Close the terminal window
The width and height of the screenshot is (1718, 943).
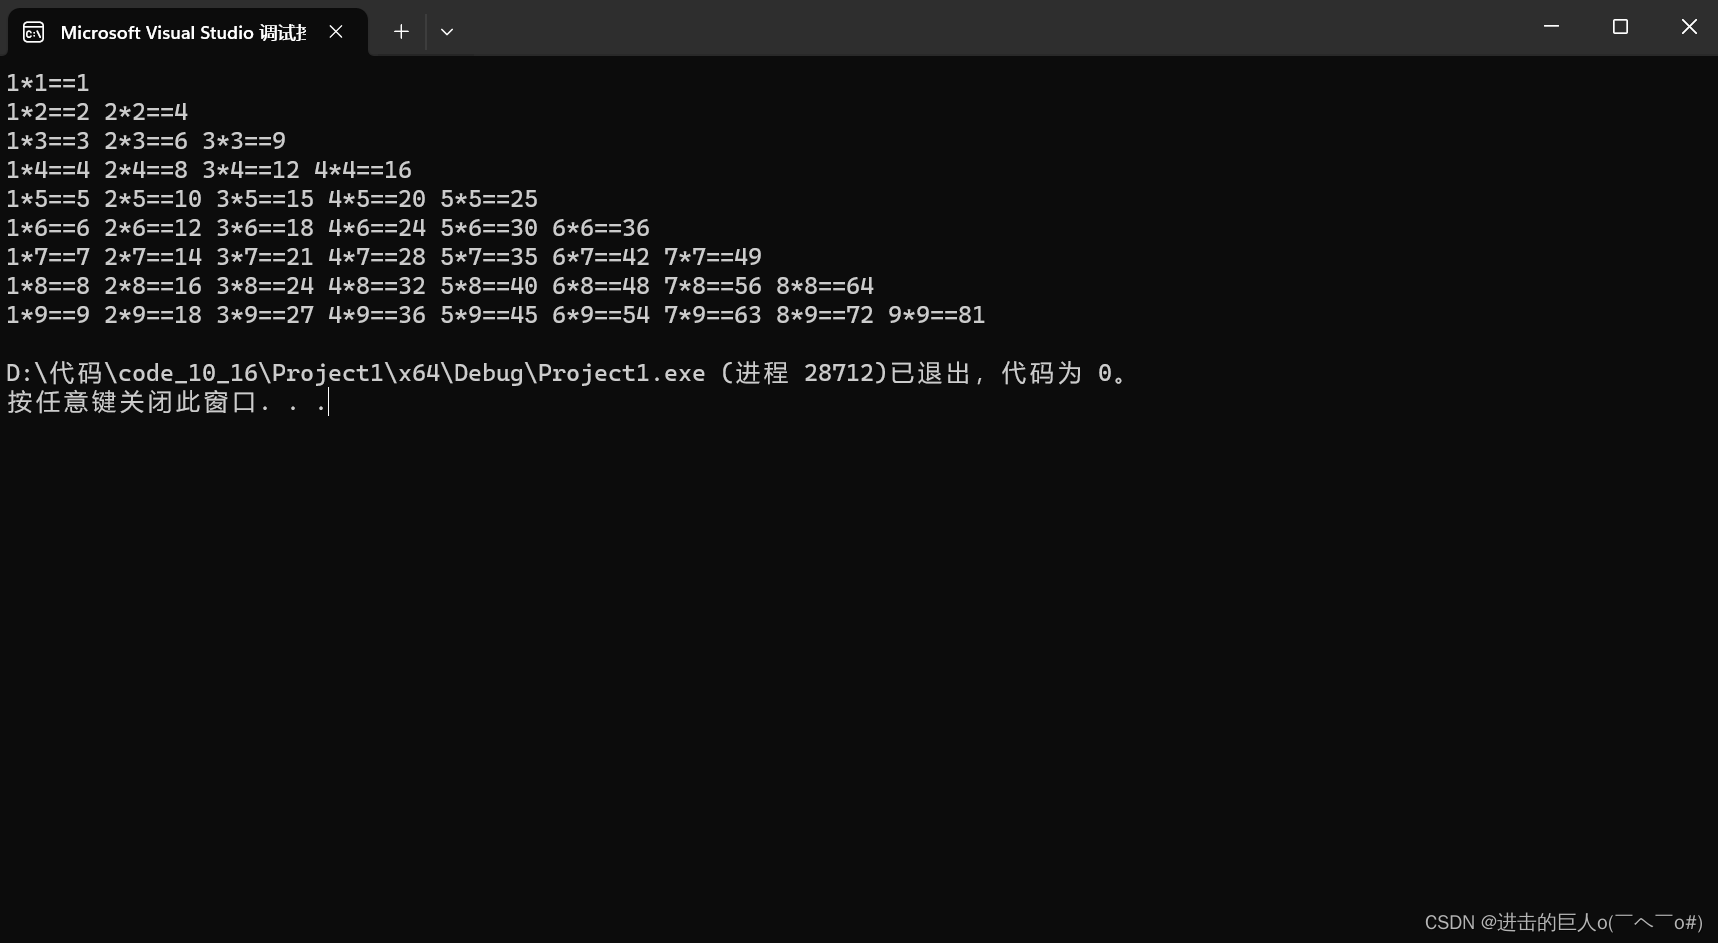pyautogui.click(x=1689, y=26)
